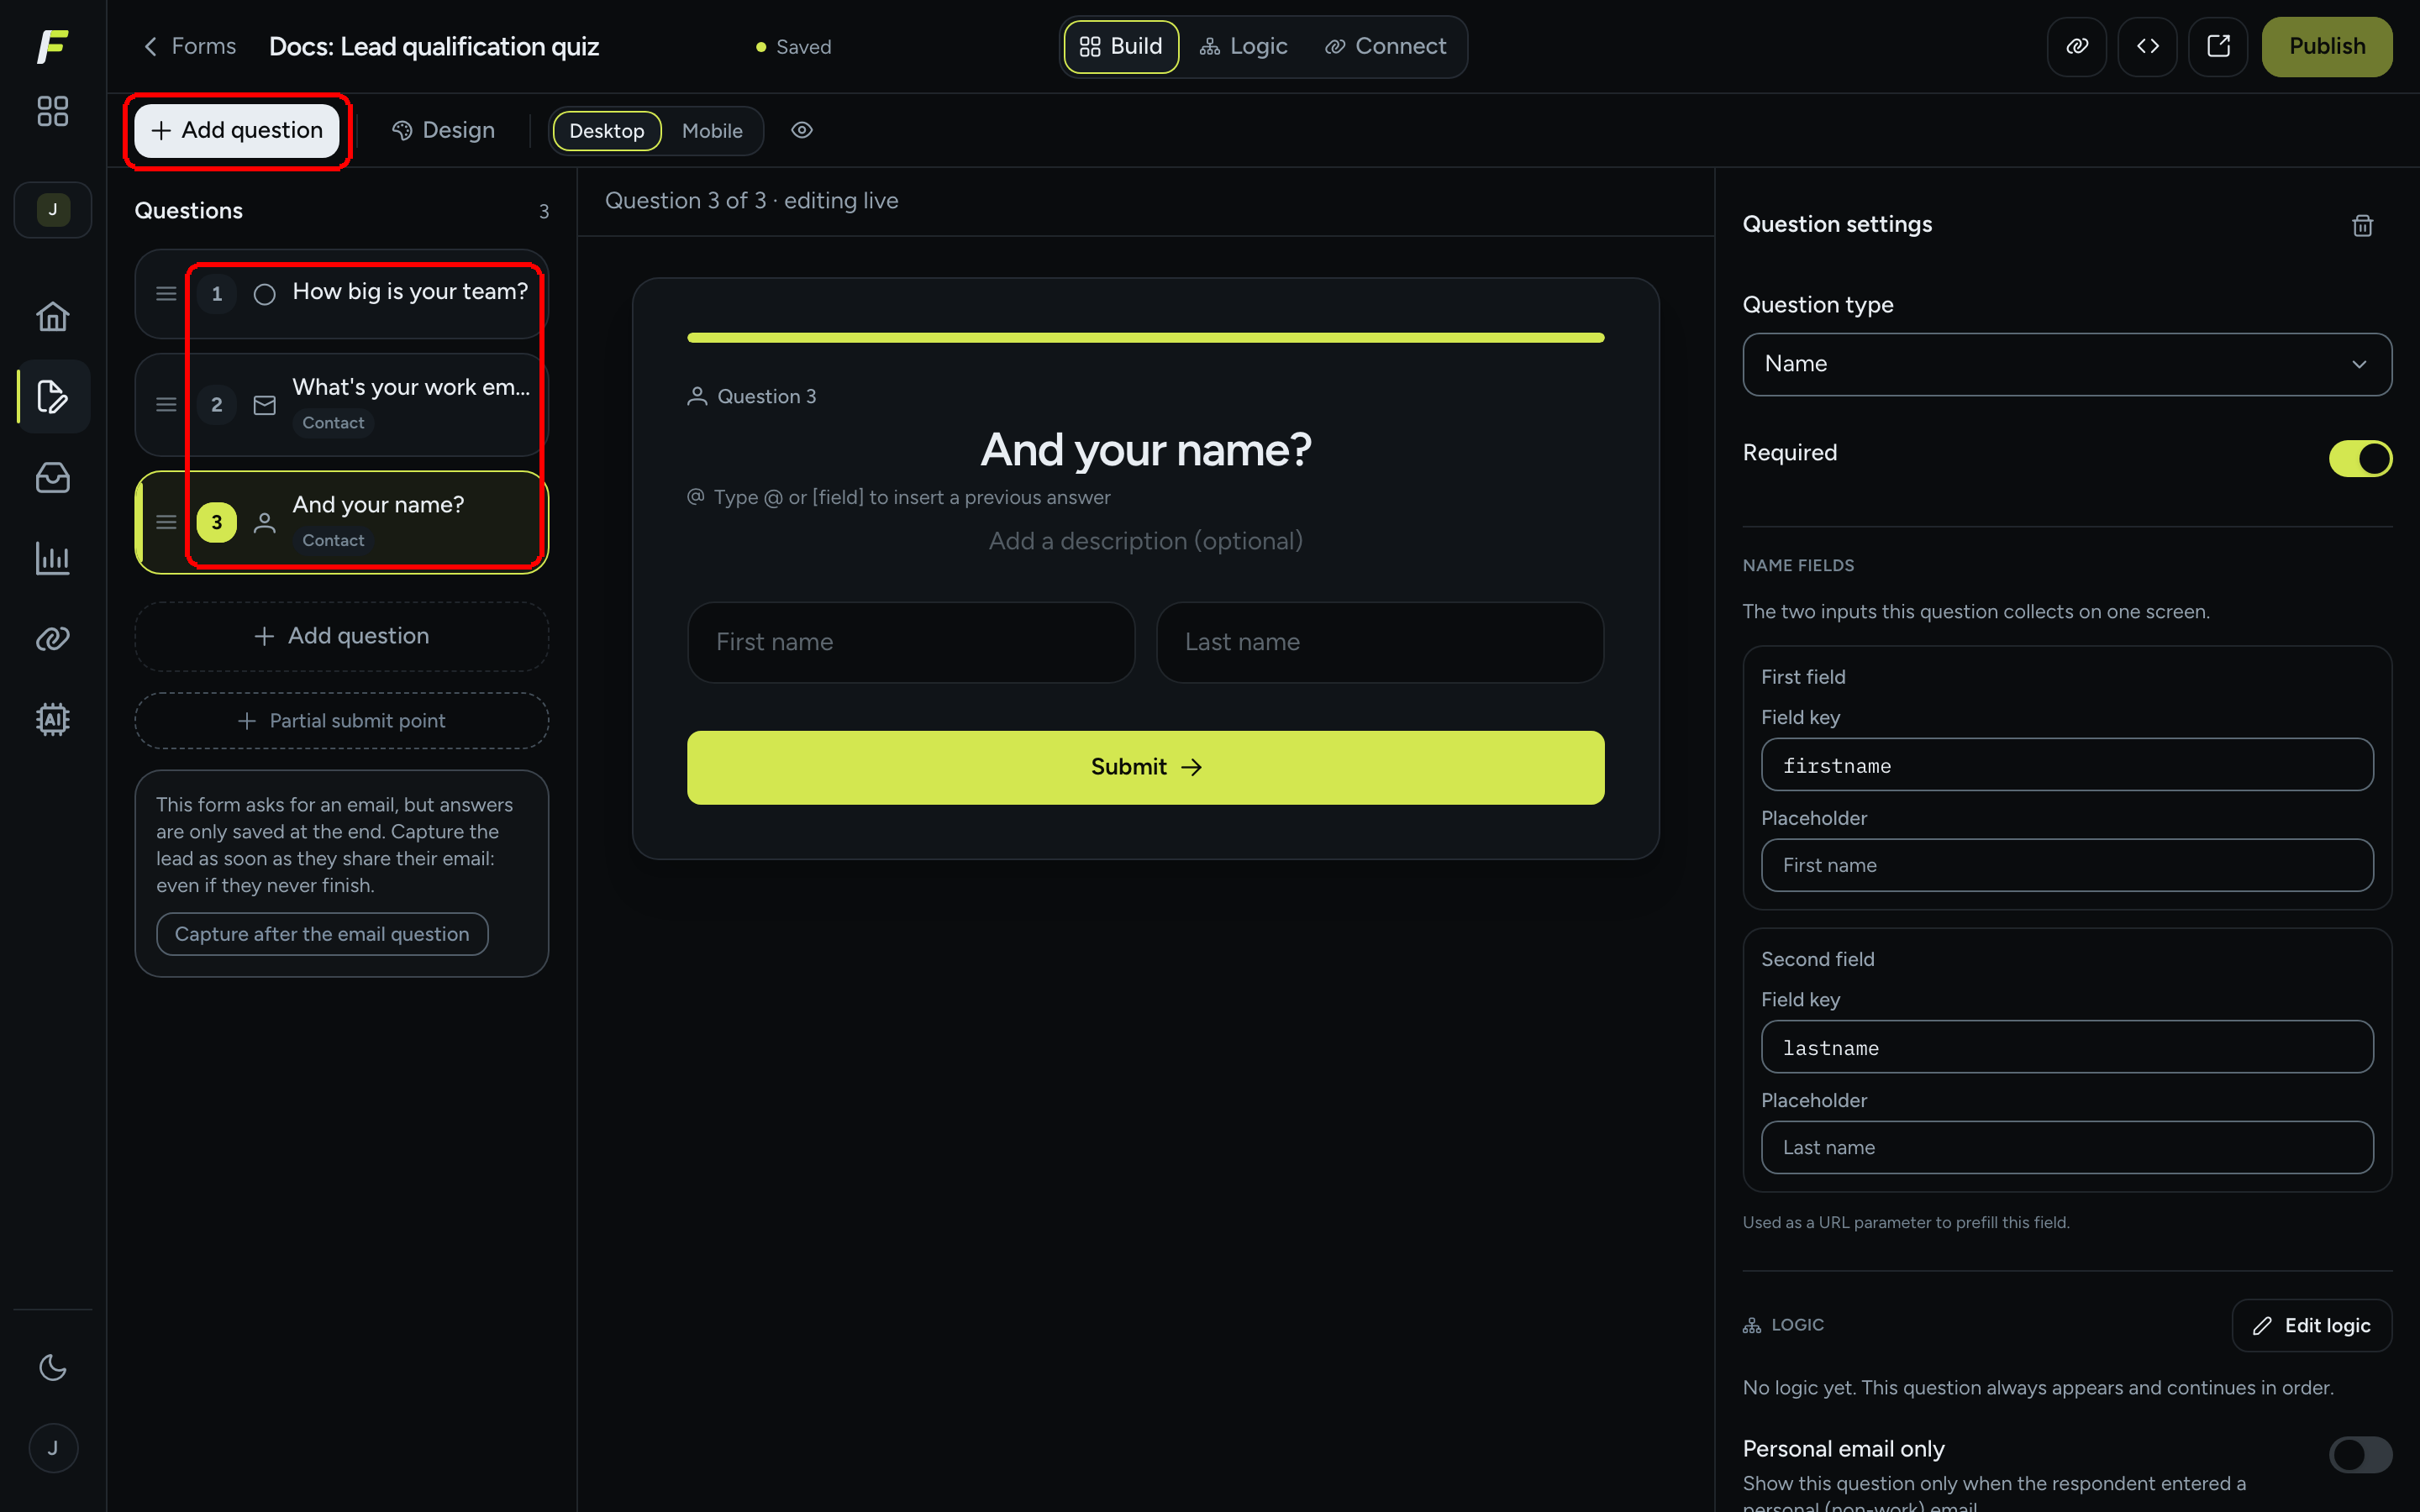Open the AI chip icon in sidebar
2420x1512 pixels.
[x=52, y=719]
